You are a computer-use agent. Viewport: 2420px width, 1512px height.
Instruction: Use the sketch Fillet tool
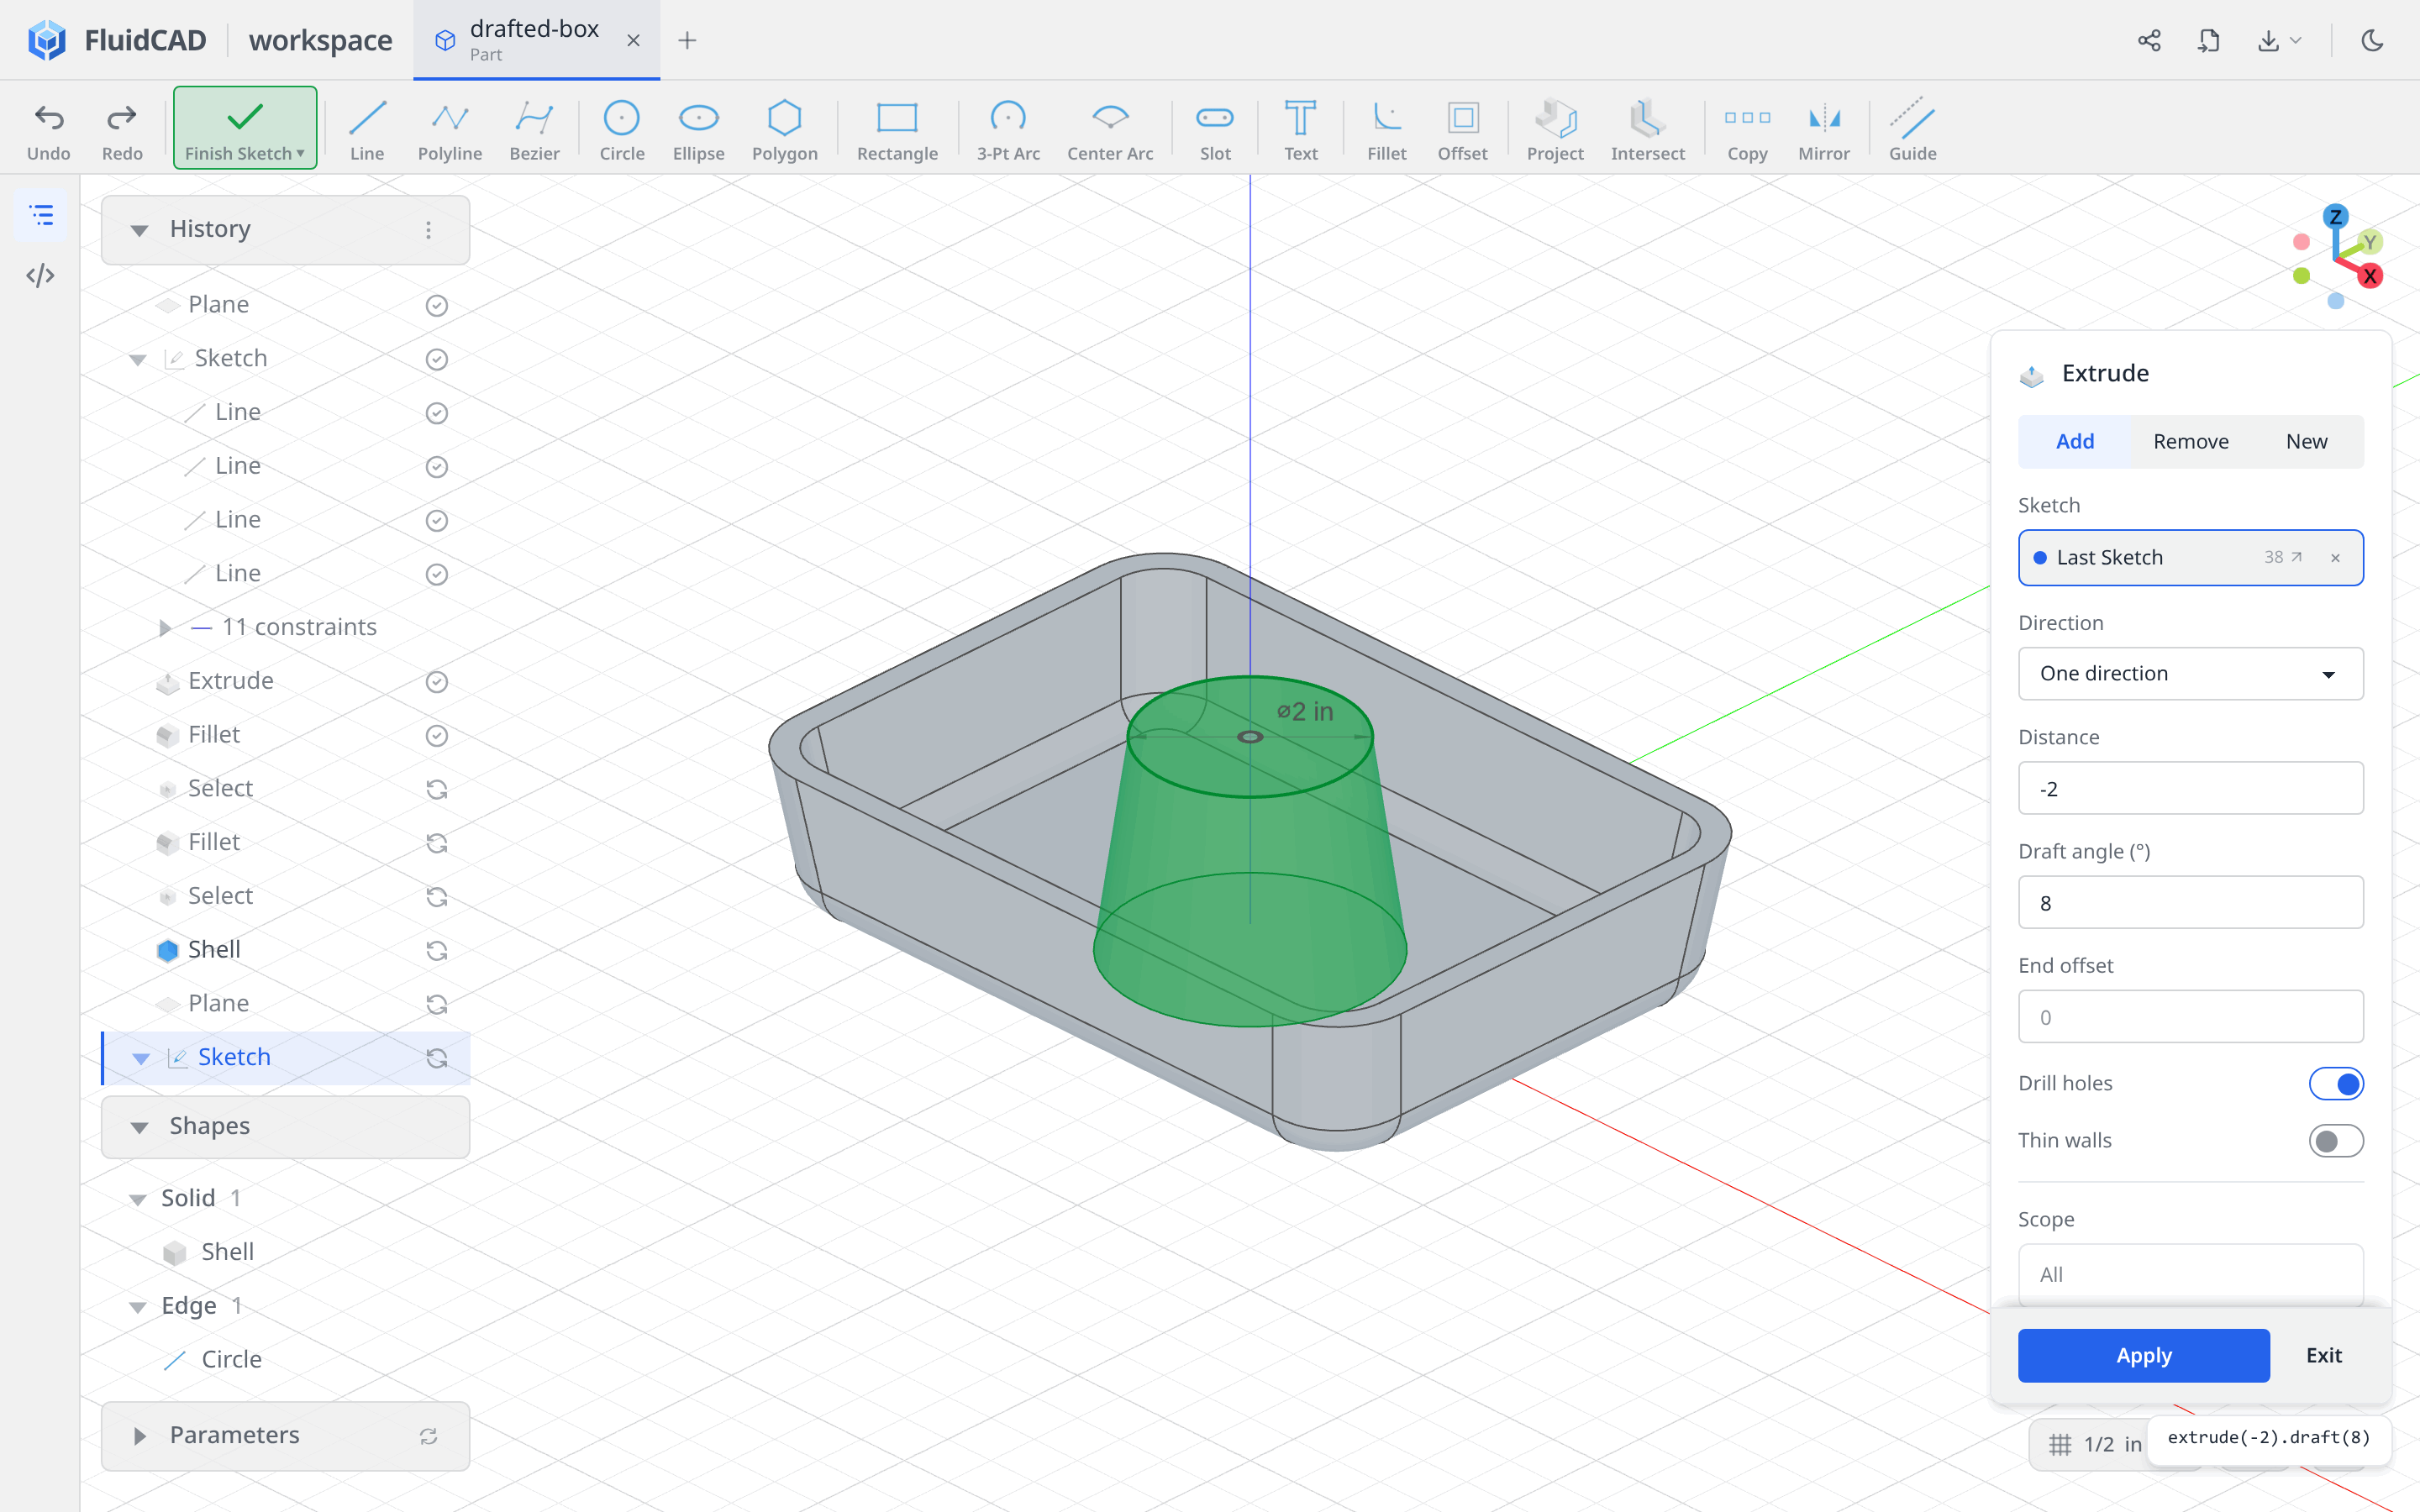(x=1386, y=130)
